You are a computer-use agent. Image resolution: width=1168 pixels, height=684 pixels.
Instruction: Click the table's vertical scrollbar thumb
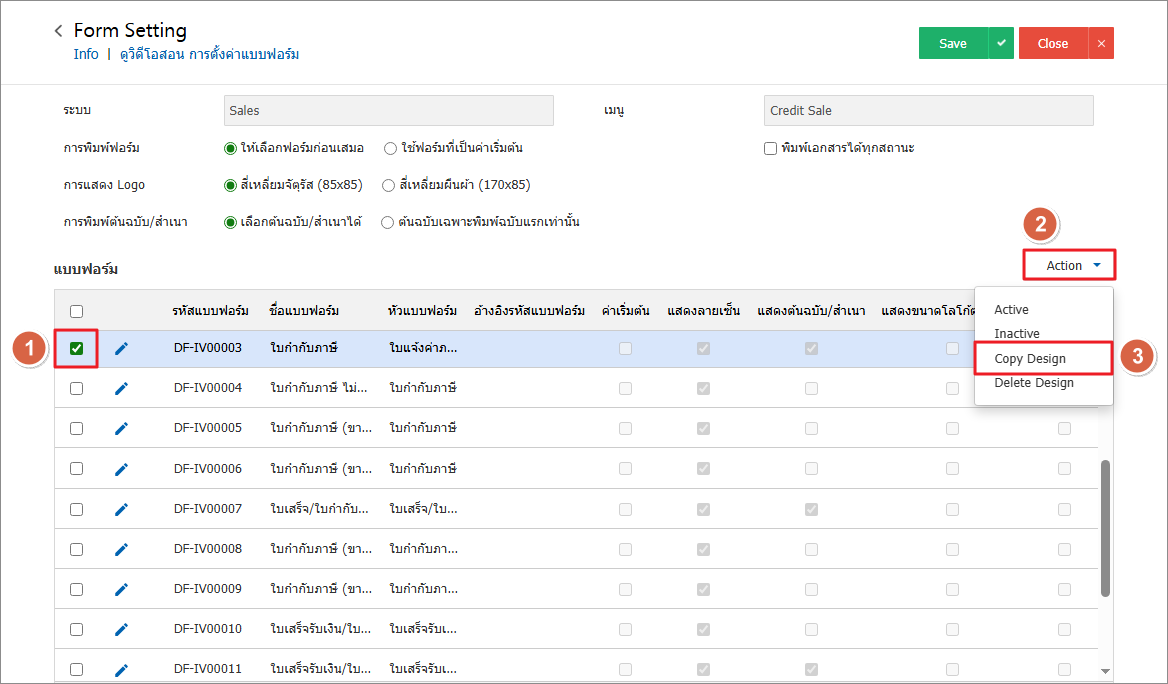[x=1105, y=528]
